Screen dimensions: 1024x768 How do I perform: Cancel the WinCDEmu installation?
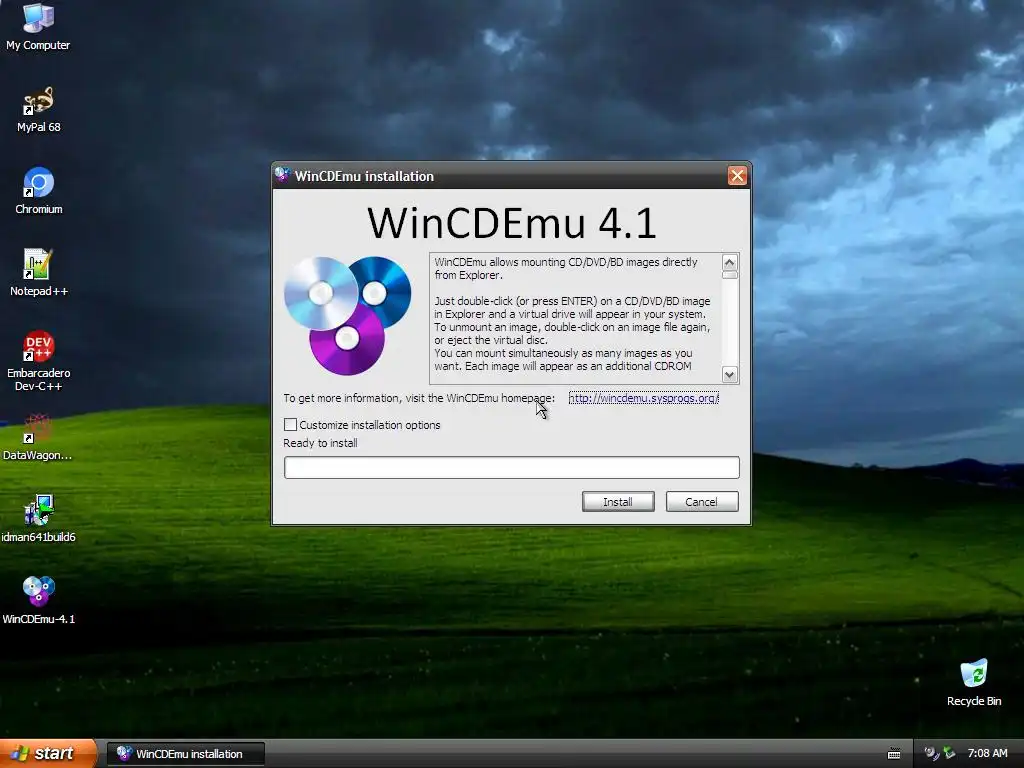(x=702, y=502)
